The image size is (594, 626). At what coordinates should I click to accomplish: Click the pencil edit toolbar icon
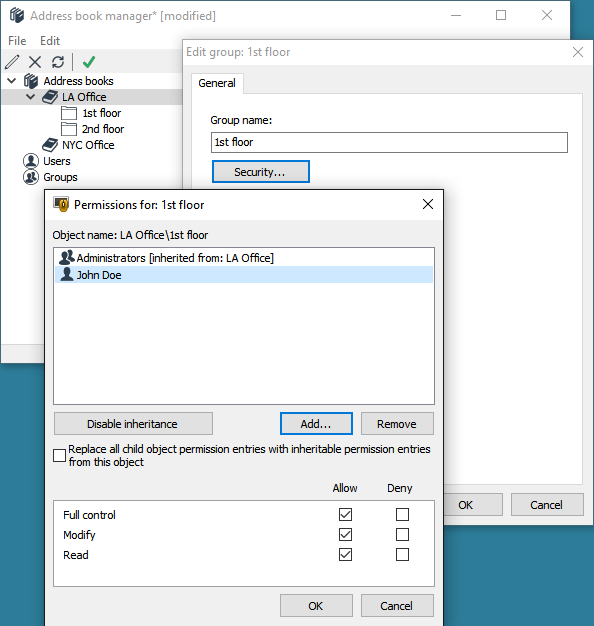[x=12, y=62]
